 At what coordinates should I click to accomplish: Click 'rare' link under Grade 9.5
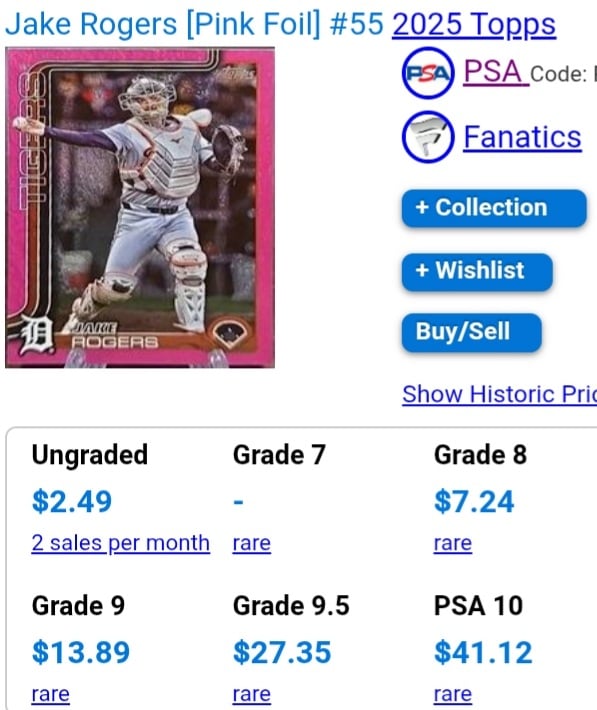pos(252,694)
